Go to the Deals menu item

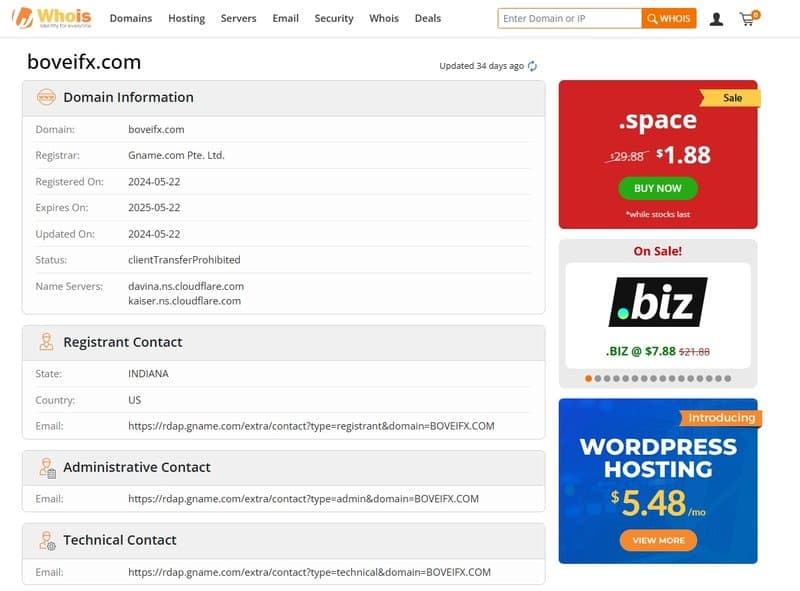pos(427,18)
